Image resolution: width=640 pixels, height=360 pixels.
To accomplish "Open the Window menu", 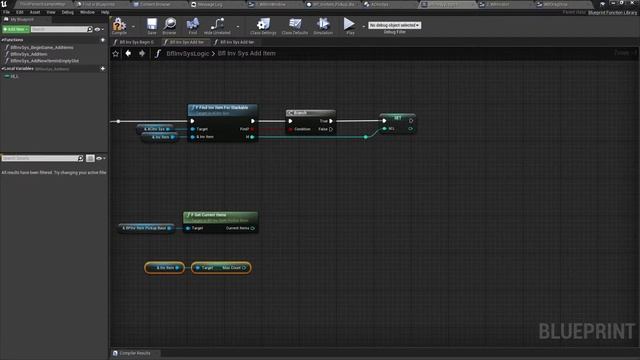I will (x=87, y=12).
